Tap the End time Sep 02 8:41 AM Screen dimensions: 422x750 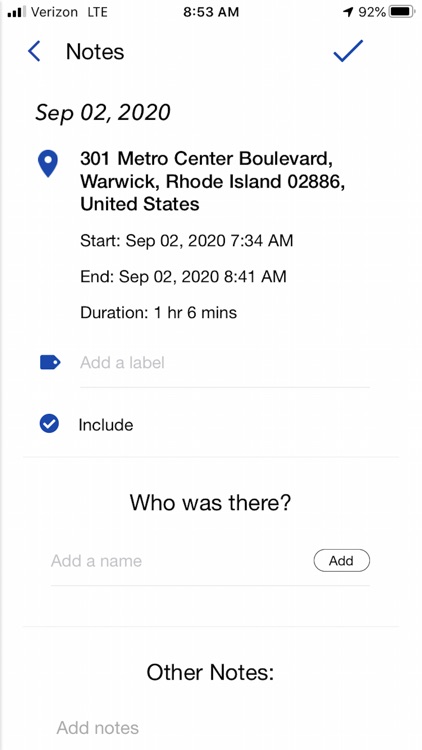pos(183,276)
